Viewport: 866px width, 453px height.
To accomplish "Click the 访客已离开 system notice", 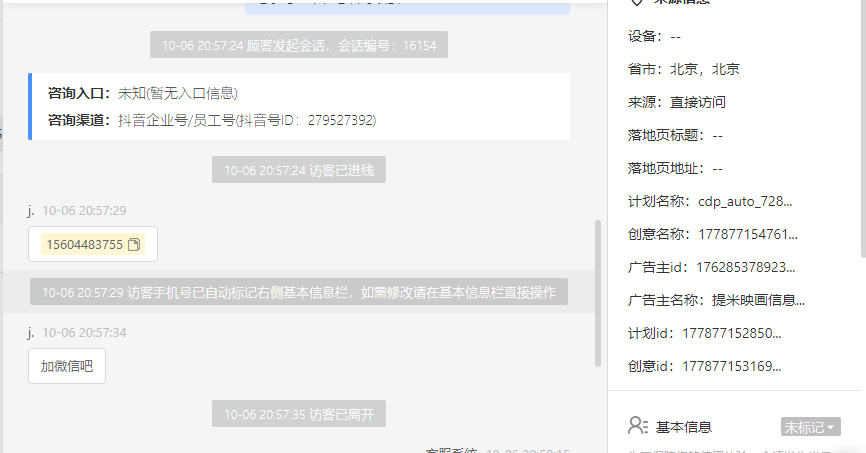I will pyautogui.click(x=299, y=414).
